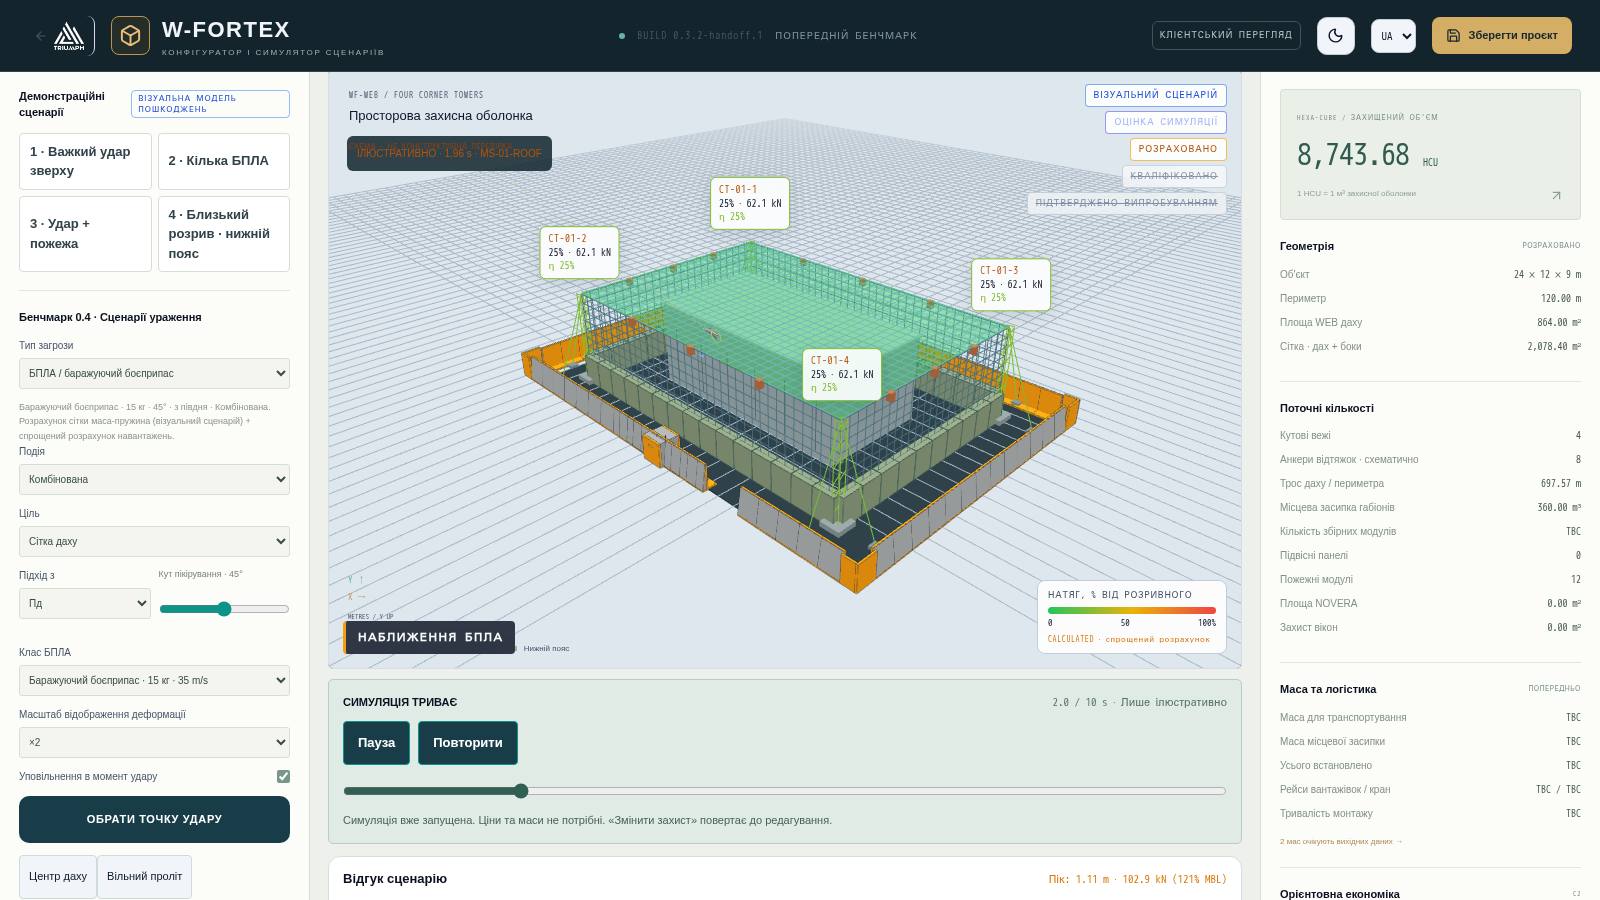Click the Візуальний сценарій badge
This screenshot has height=900, width=1600.
[x=1155, y=95]
